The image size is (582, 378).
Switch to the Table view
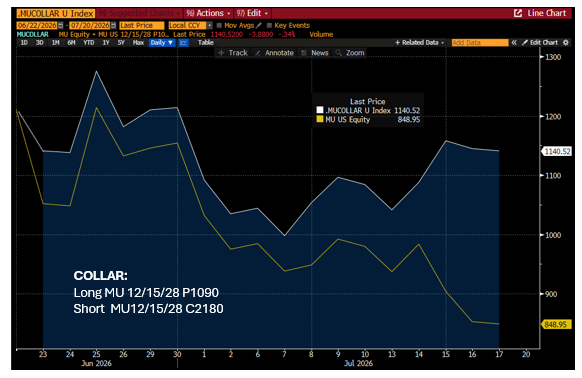tap(206, 42)
